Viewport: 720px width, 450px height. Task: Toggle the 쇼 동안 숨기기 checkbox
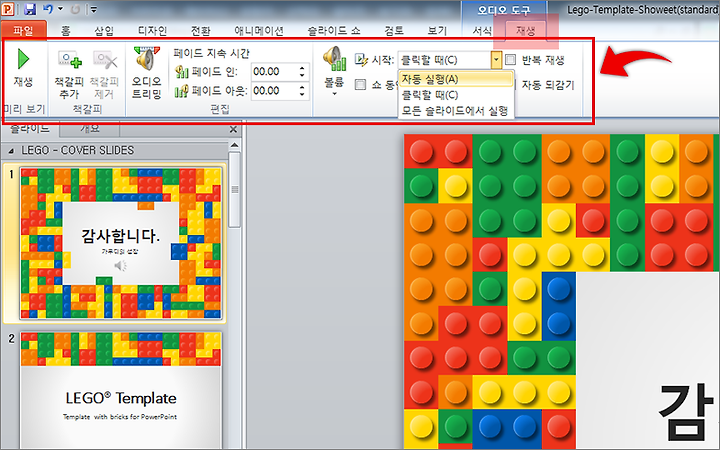point(360,84)
